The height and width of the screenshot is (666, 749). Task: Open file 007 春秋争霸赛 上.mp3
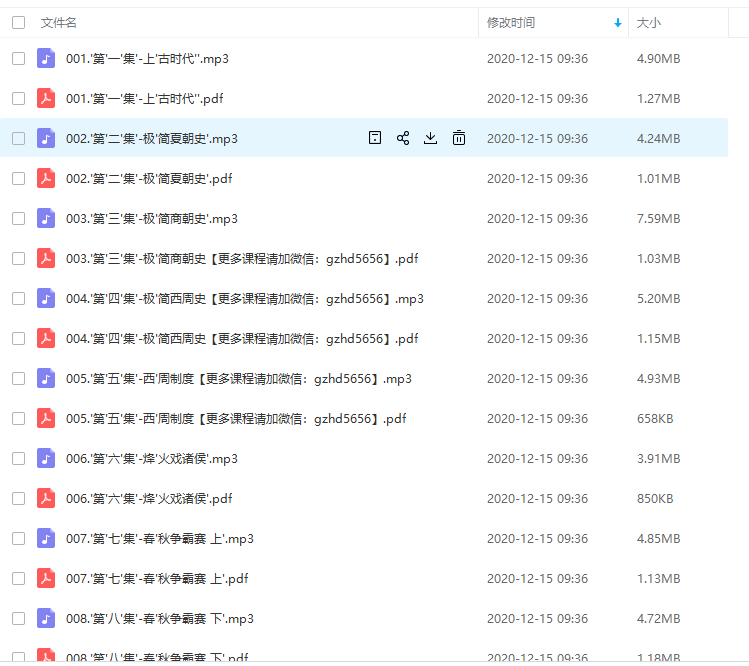(x=159, y=538)
